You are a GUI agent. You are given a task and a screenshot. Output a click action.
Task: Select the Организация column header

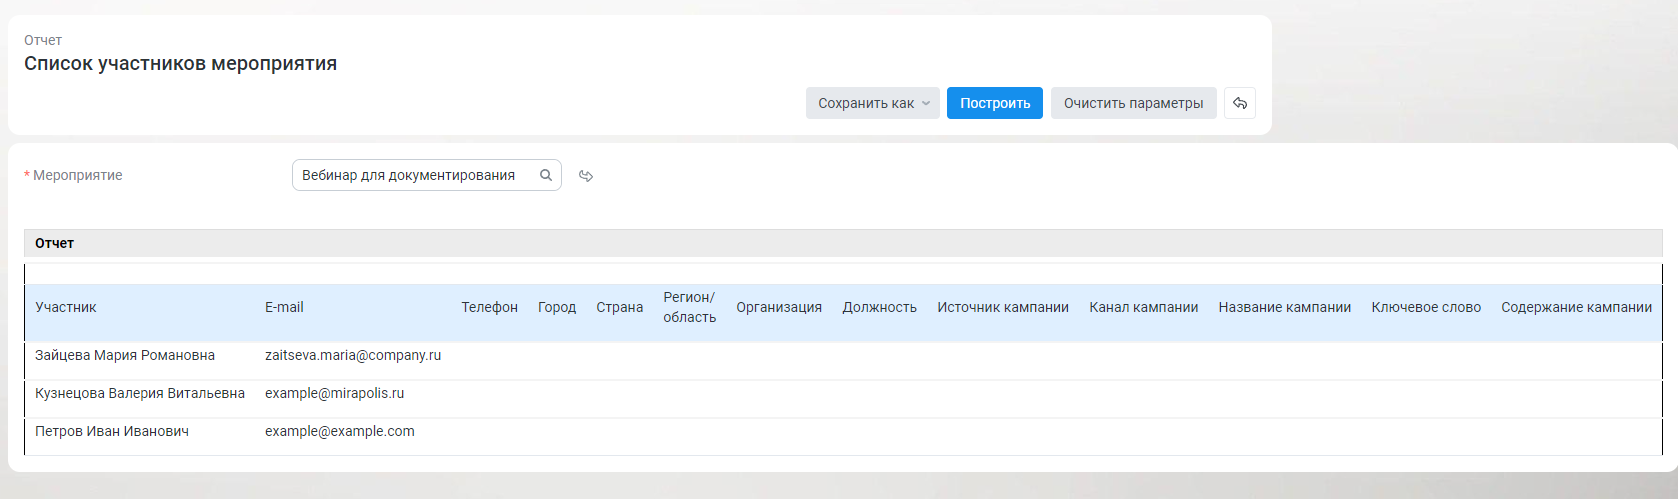point(779,307)
